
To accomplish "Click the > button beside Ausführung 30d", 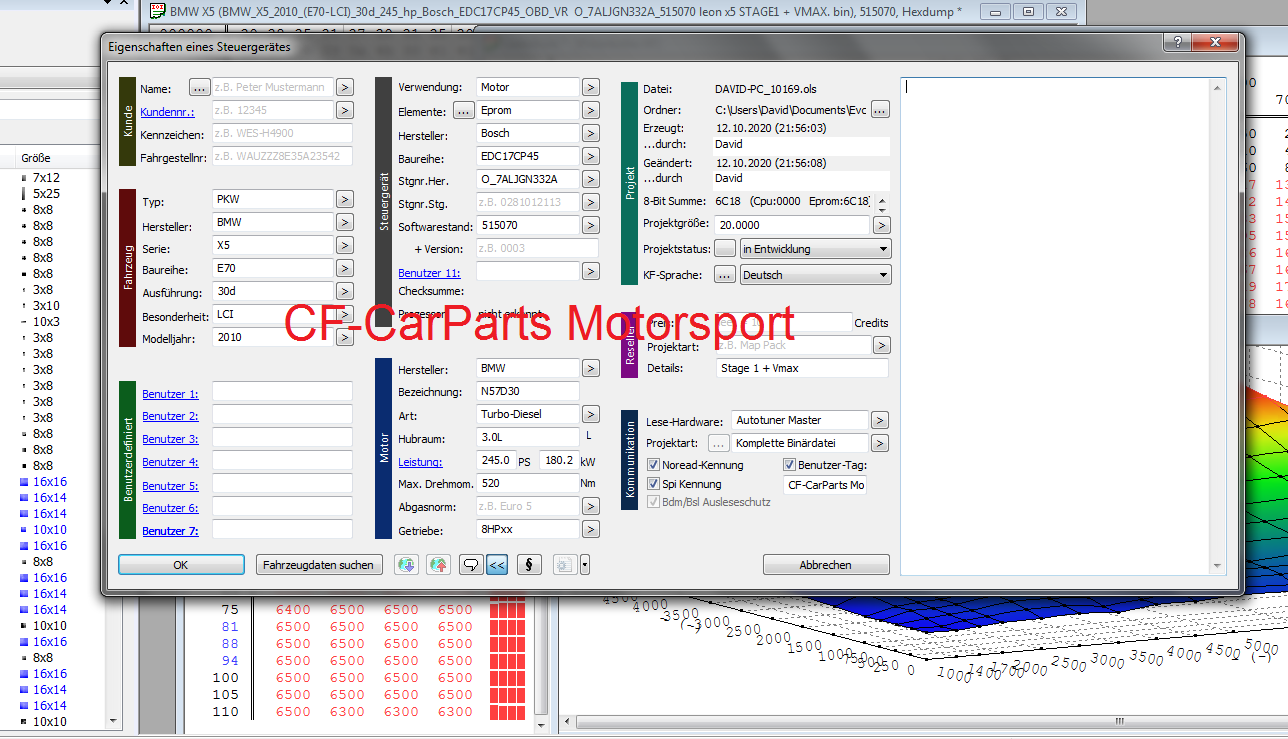I will click(x=344, y=292).
